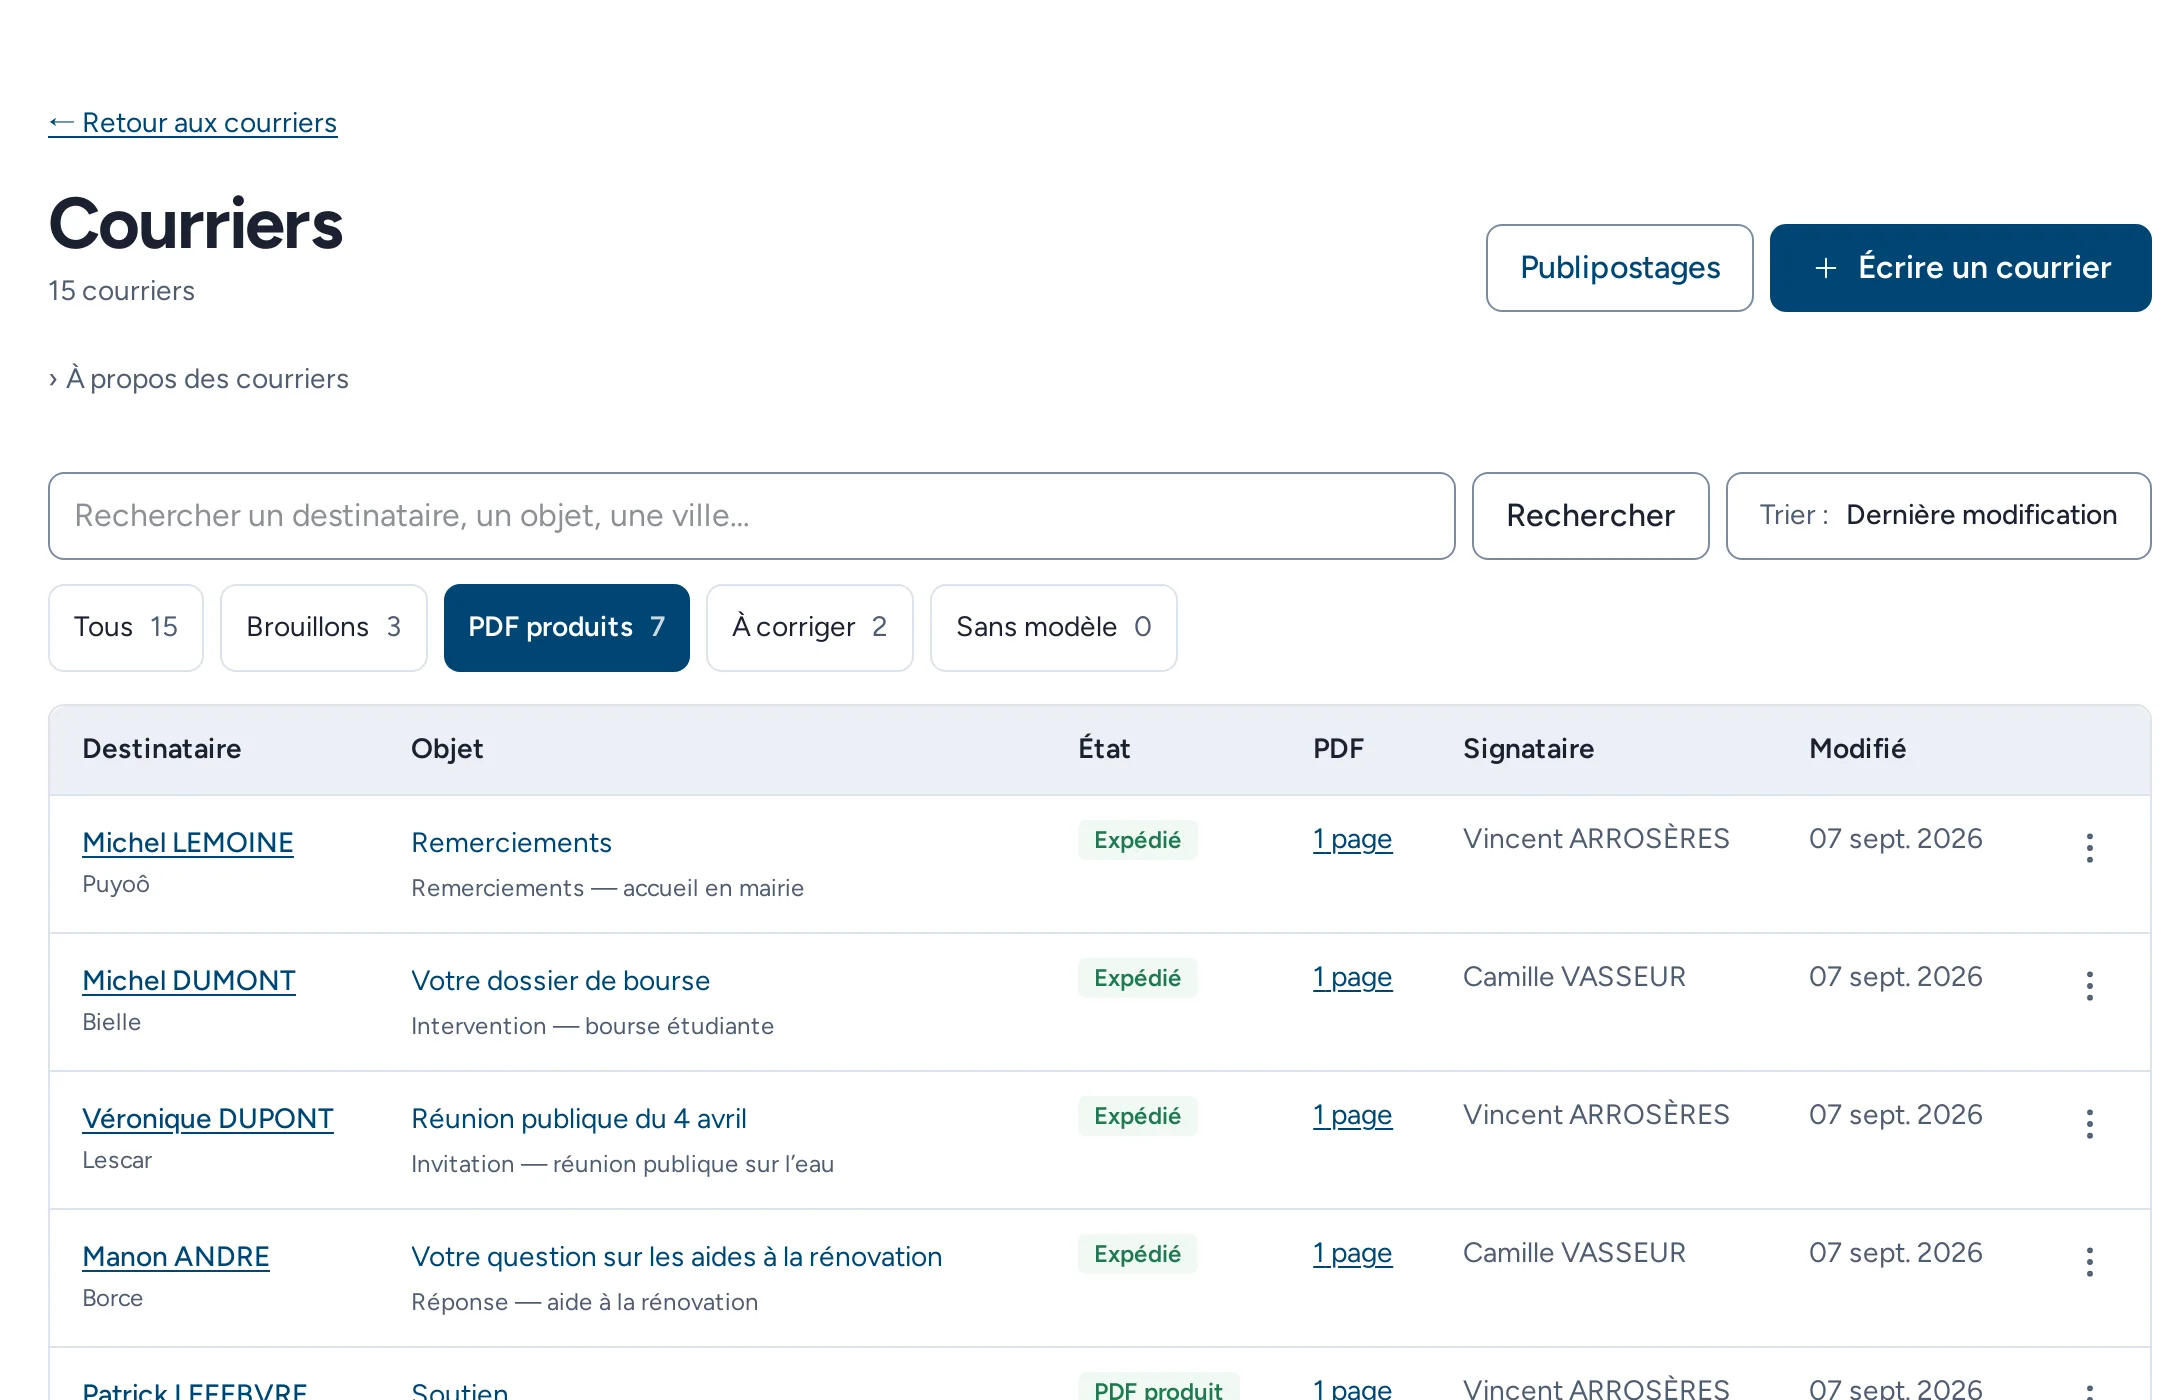
Task: Open the actions menu for Michel LEMOINE row
Action: (2089, 847)
